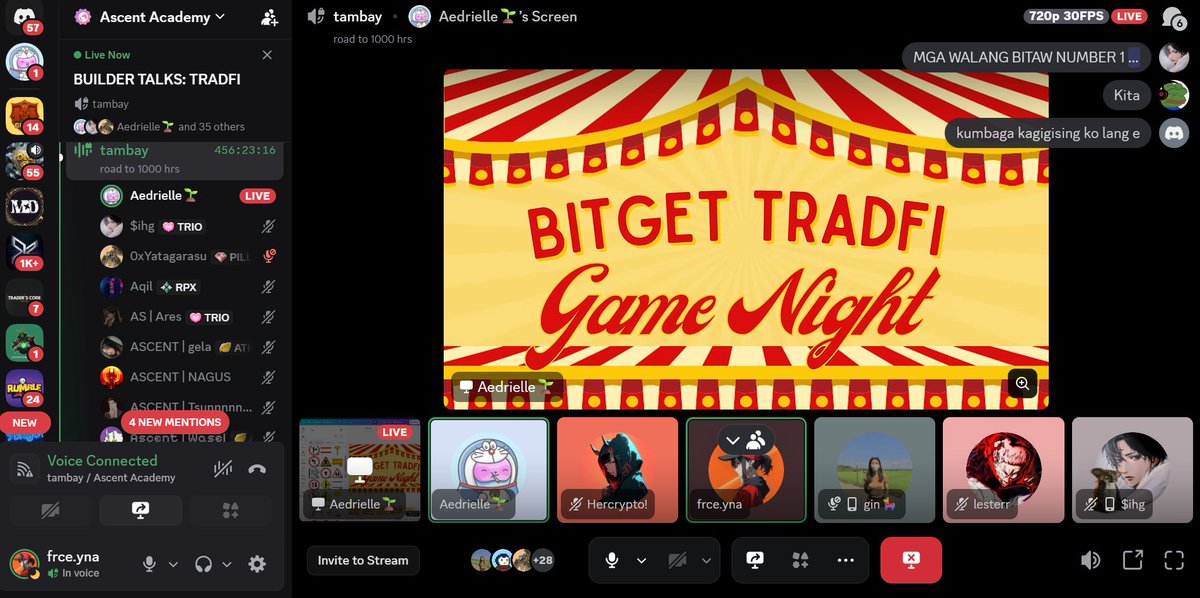1200x598 pixels.
Task: Select Aedrielle's Doraemon avatar tile
Action: pyautogui.click(x=489, y=470)
